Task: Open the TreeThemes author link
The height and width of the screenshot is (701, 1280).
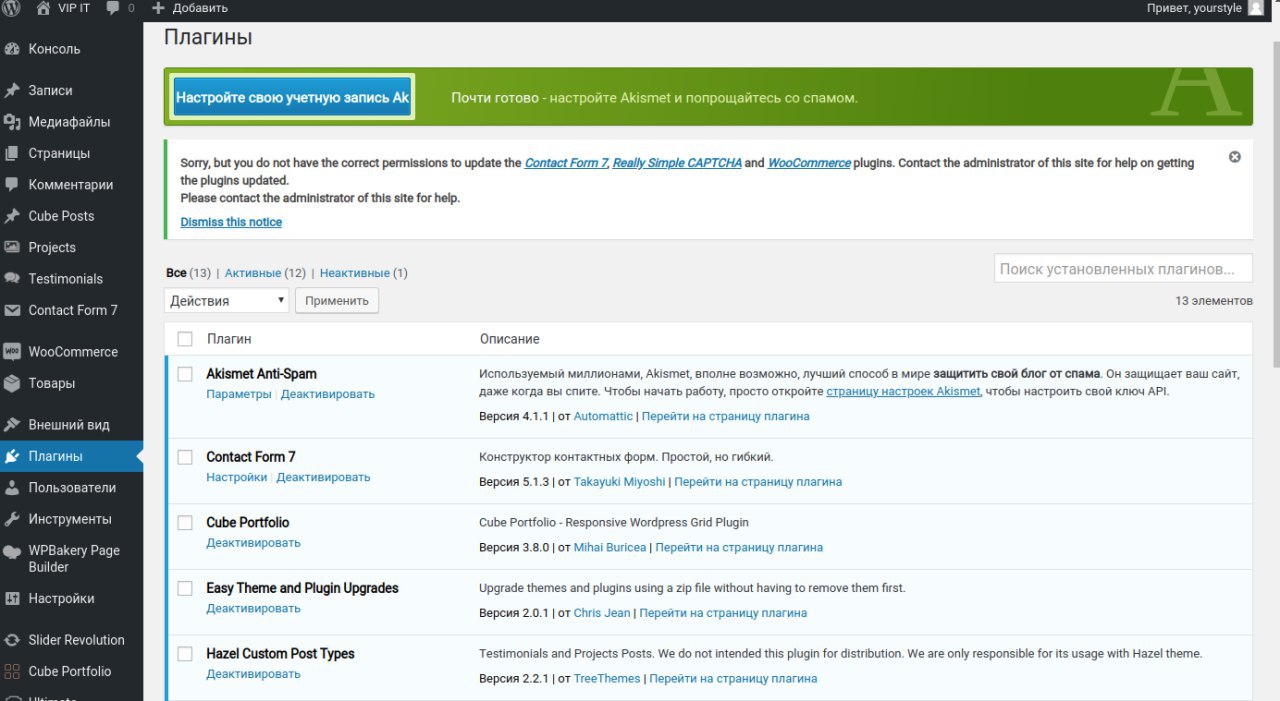Action: pos(607,679)
